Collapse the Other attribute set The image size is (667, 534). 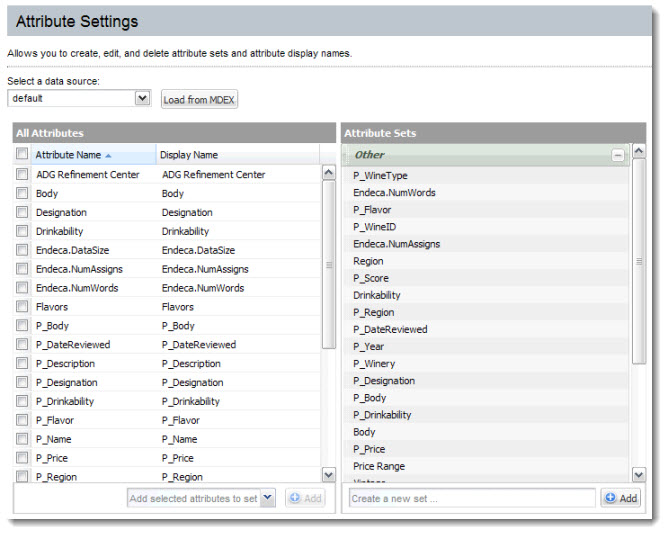[618, 155]
